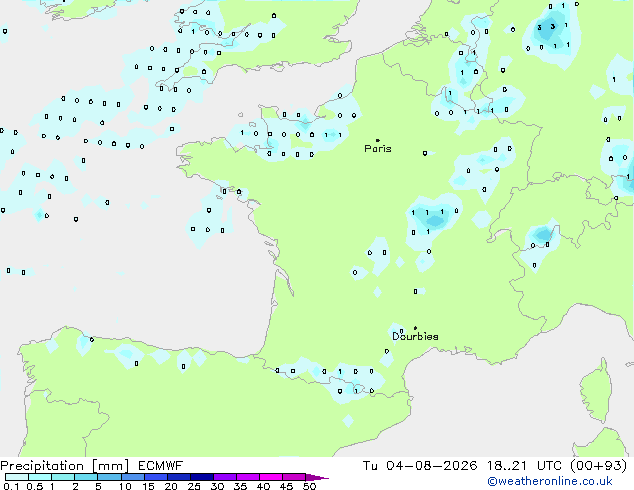Click the Corsica island on the map
Image resolution: width=634 pixels, height=490 pixels.
(x=596, y=391)
